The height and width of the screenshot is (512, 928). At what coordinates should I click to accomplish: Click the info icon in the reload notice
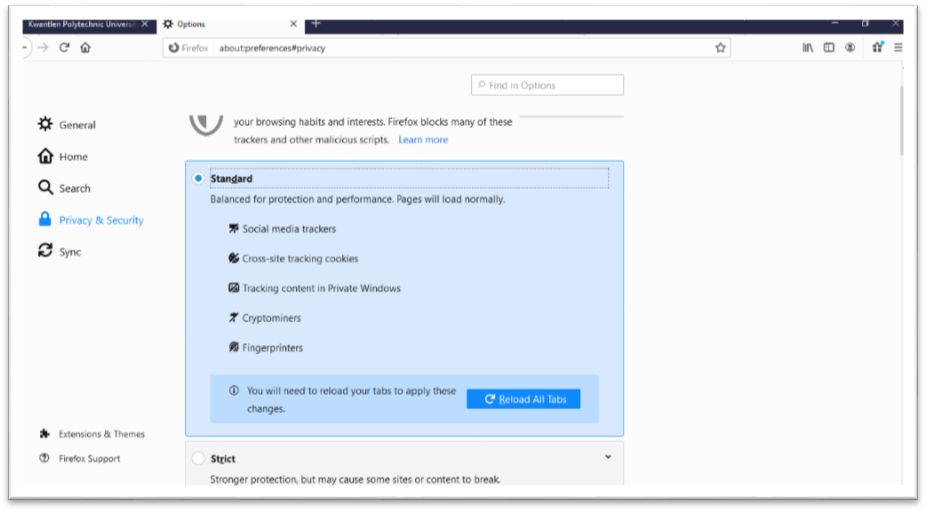234,391
